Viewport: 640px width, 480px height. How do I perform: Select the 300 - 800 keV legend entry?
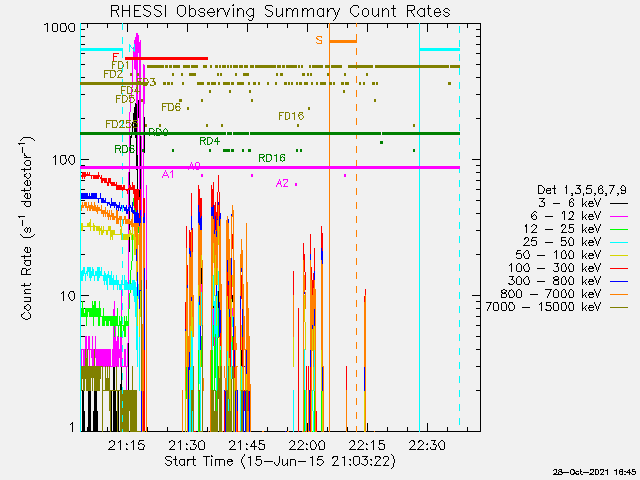point(568,281)
